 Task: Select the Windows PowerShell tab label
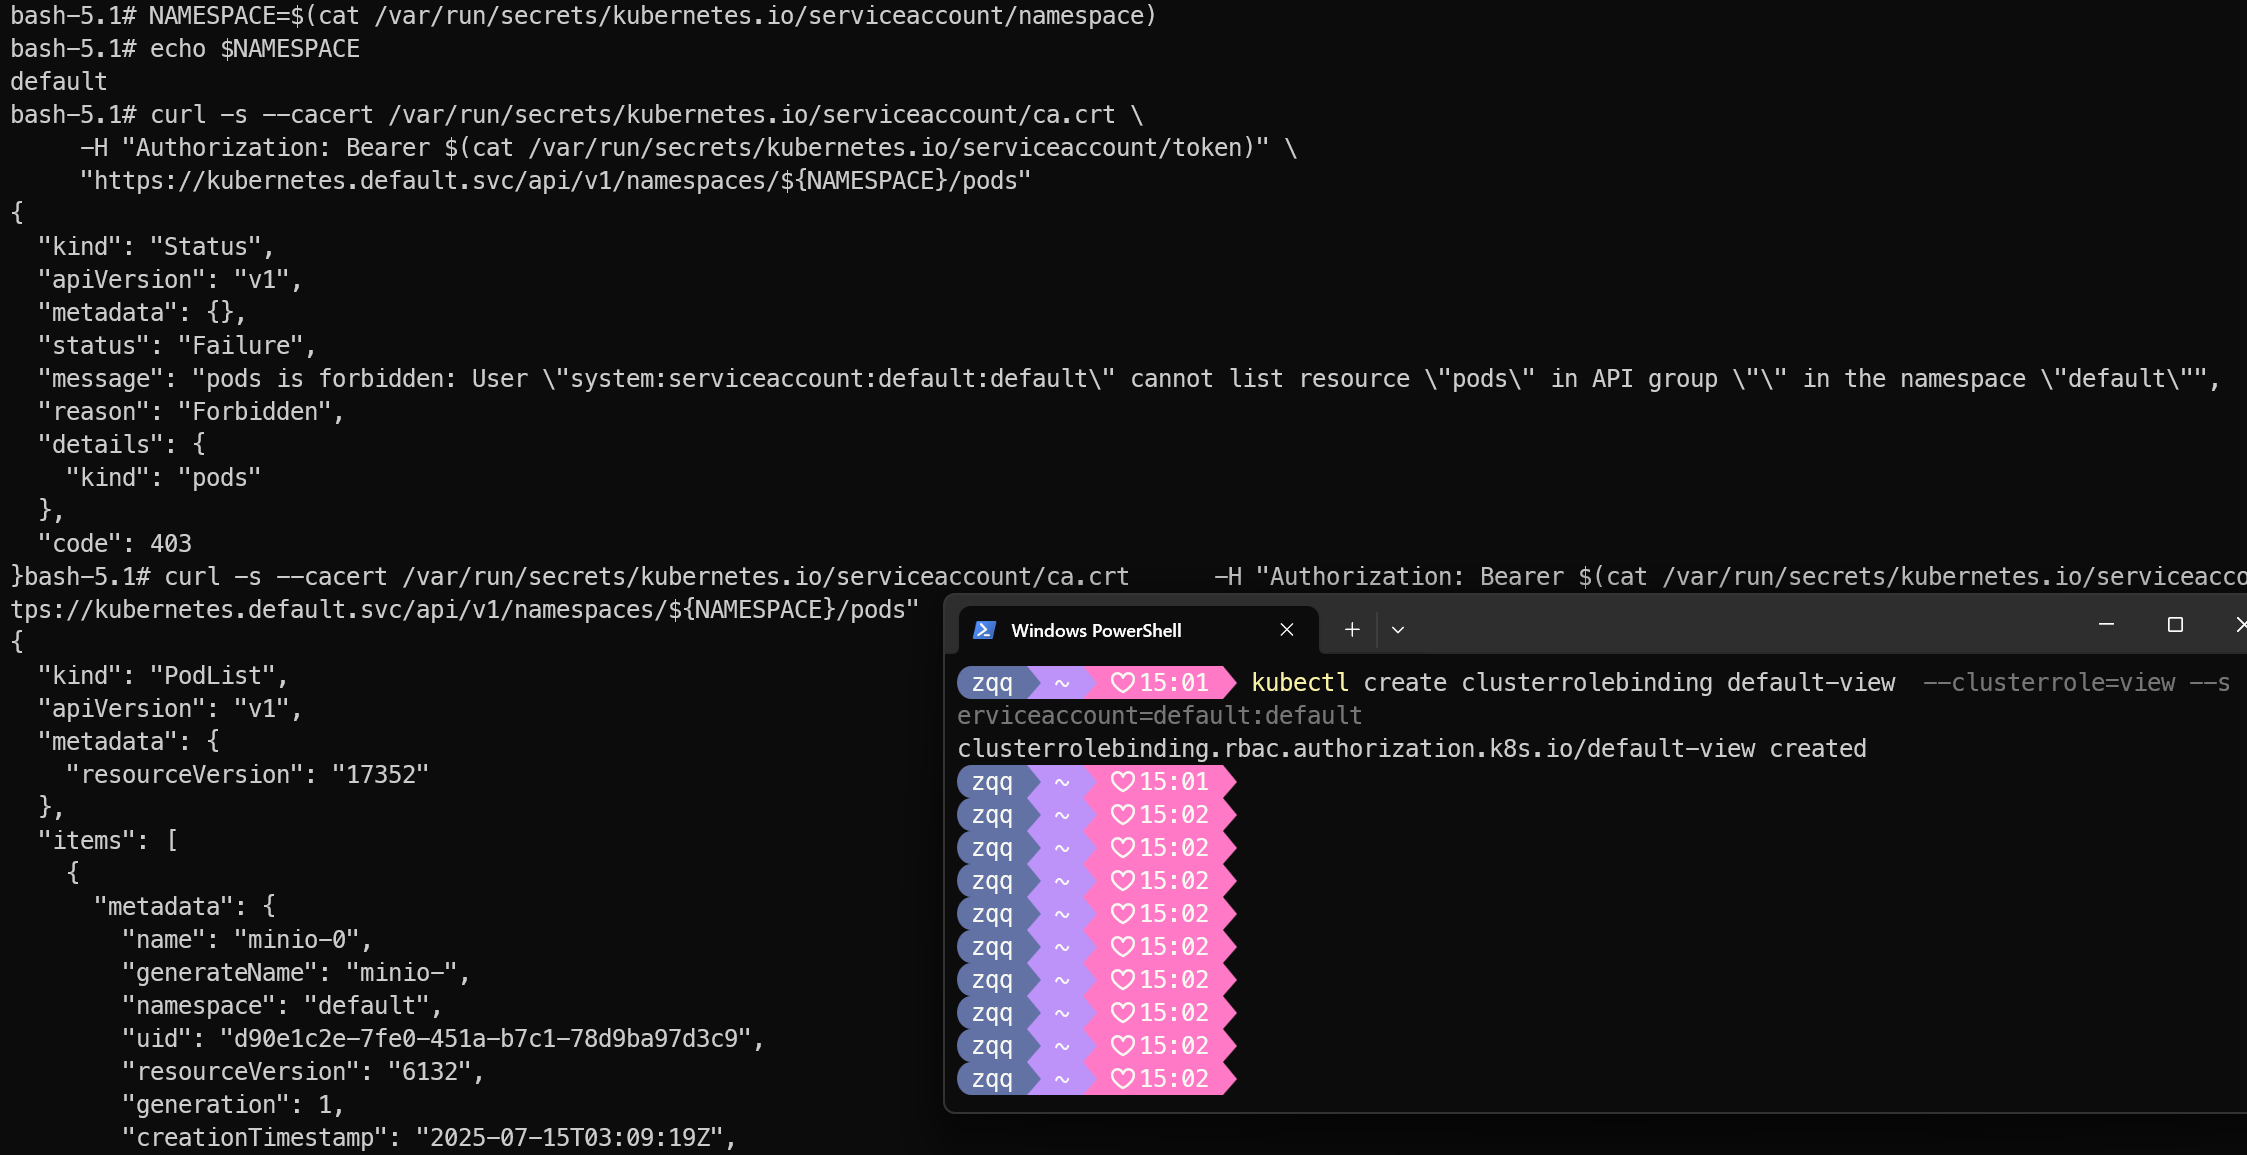pyautogui.click(x=1096, y=631)
